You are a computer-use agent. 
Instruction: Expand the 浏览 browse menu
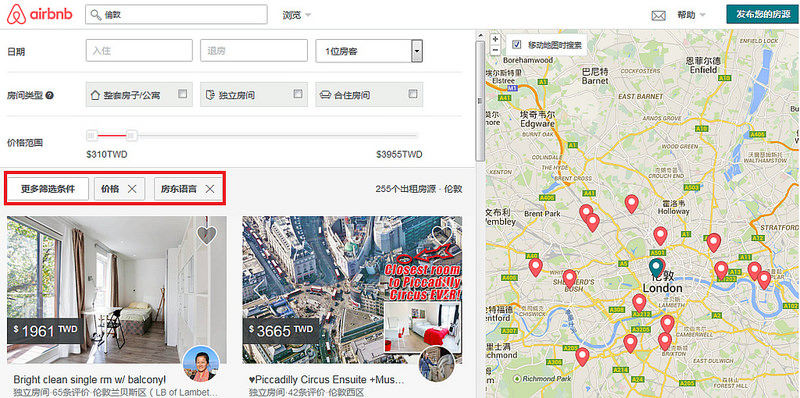click(297, 15)
